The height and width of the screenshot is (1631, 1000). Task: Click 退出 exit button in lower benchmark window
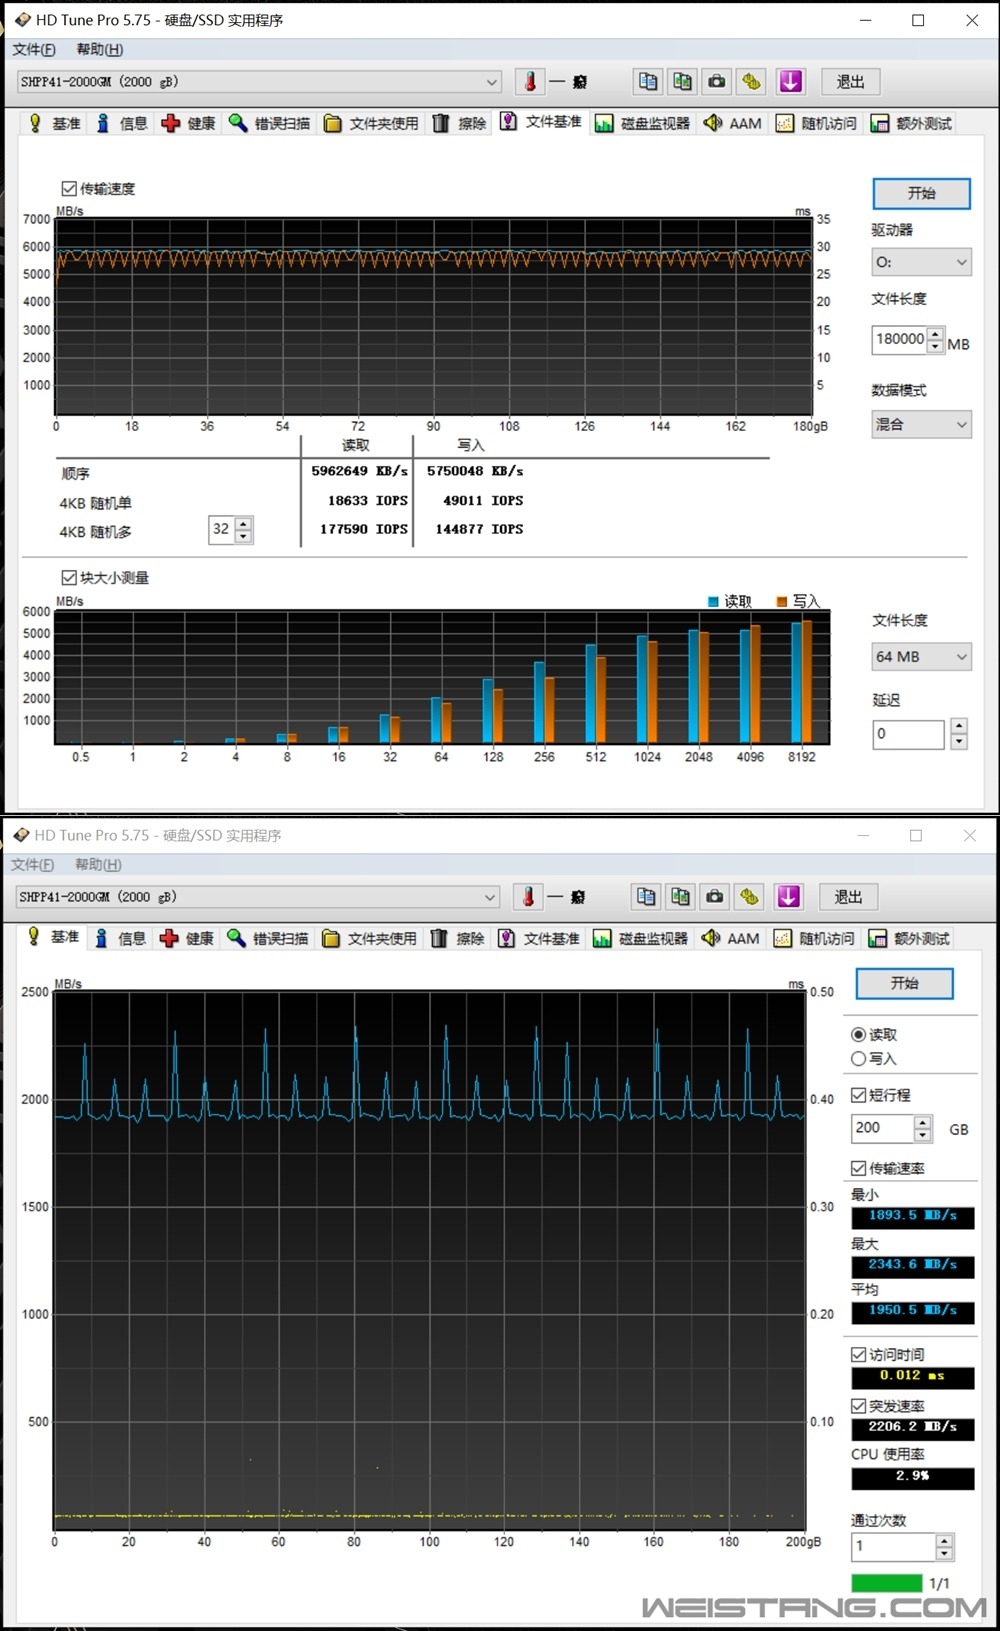click(848, 897)
